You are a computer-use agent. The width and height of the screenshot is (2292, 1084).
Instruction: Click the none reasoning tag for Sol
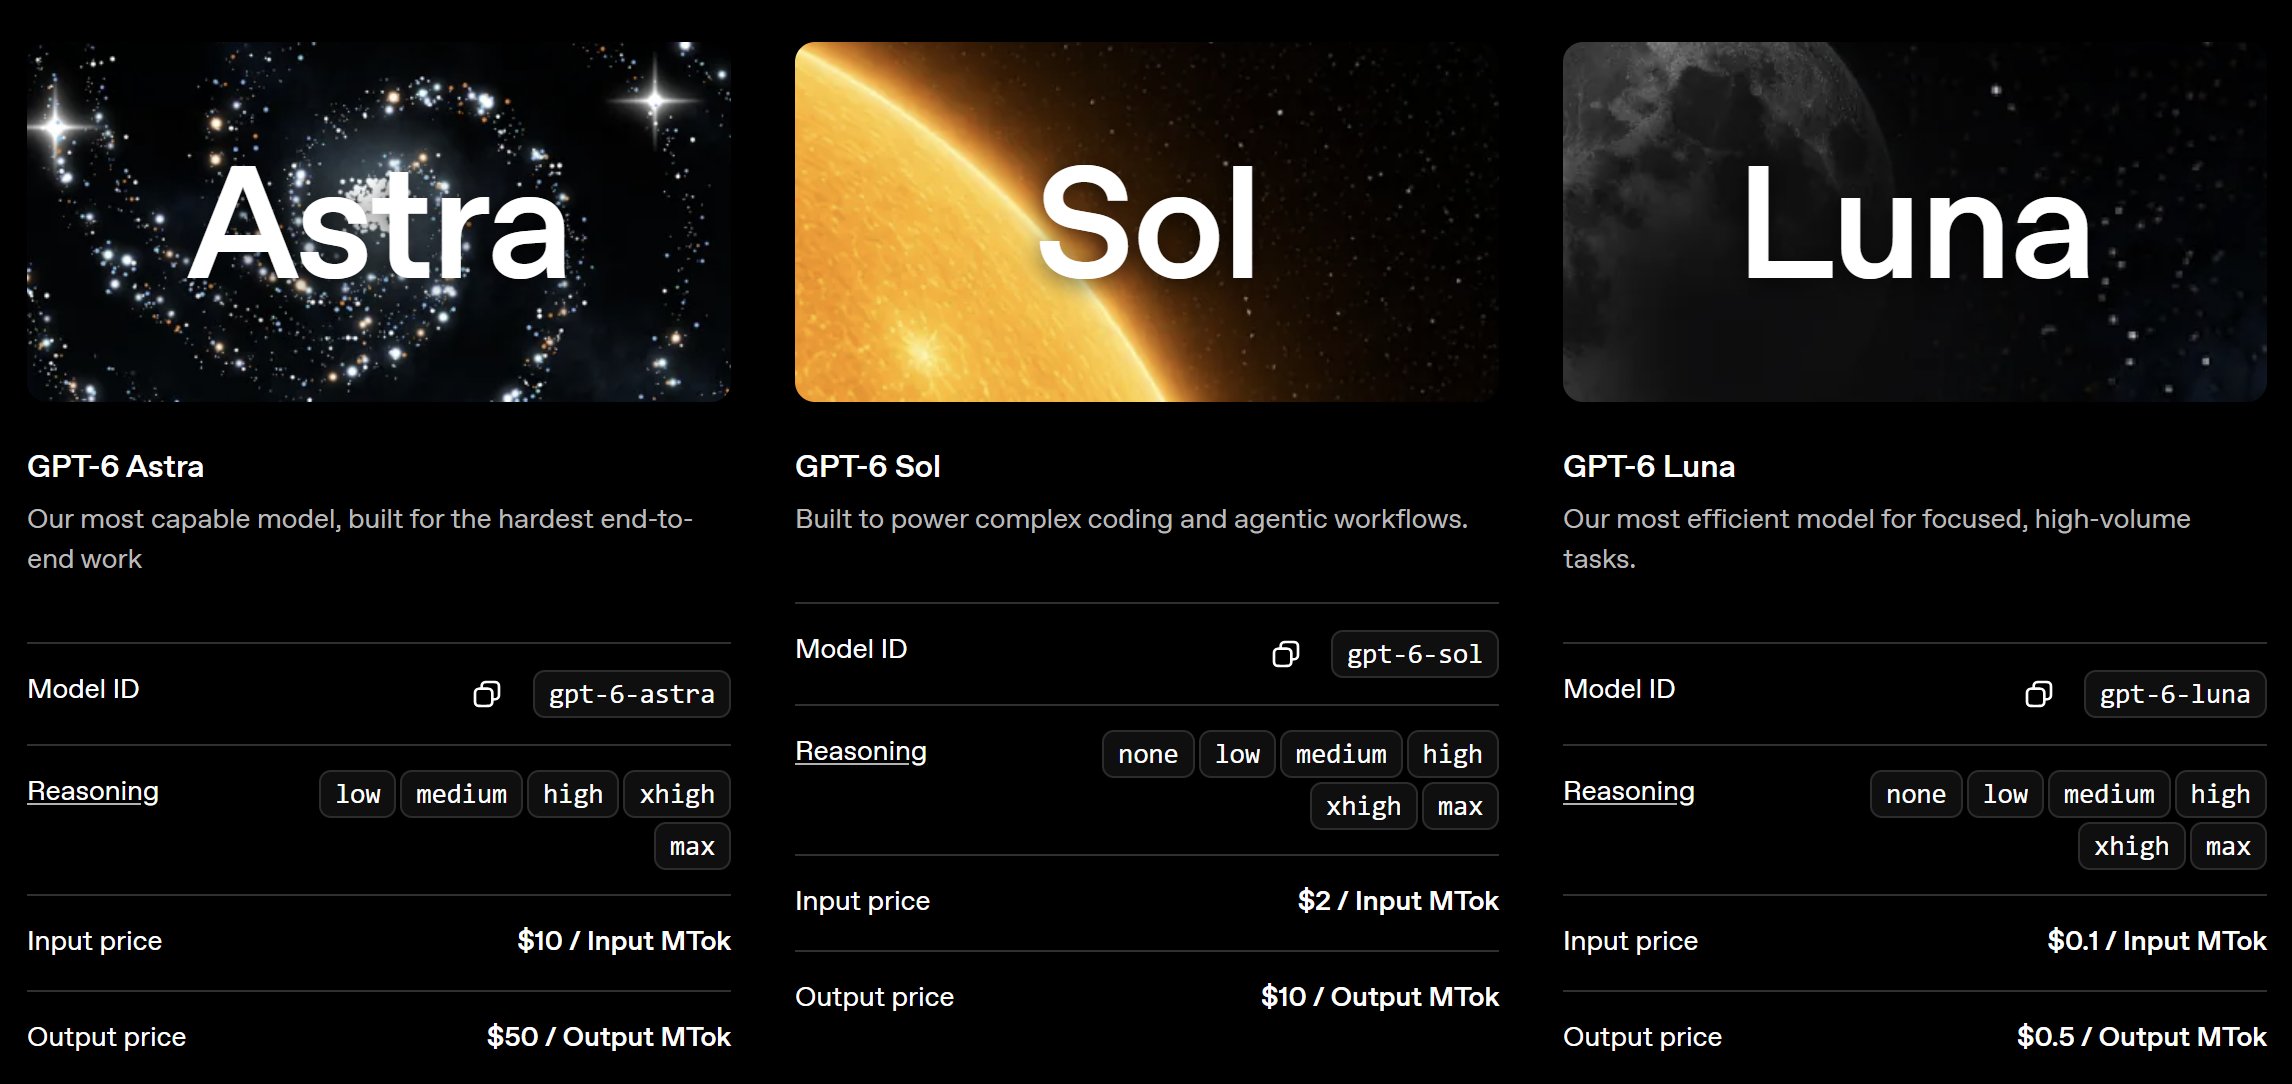1148,754
